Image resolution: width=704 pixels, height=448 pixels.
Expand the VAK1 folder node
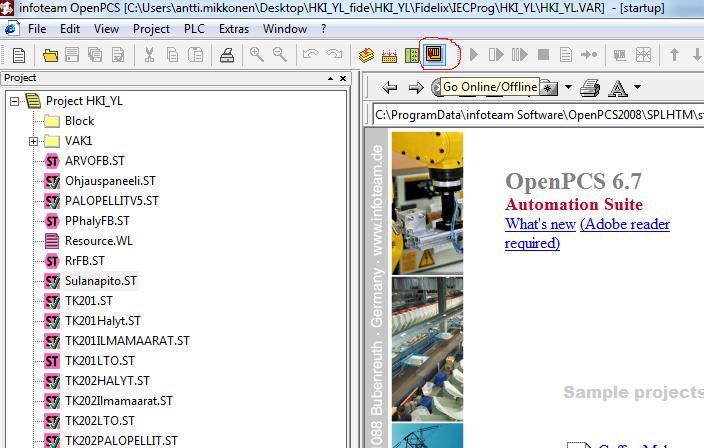point(33,141)
